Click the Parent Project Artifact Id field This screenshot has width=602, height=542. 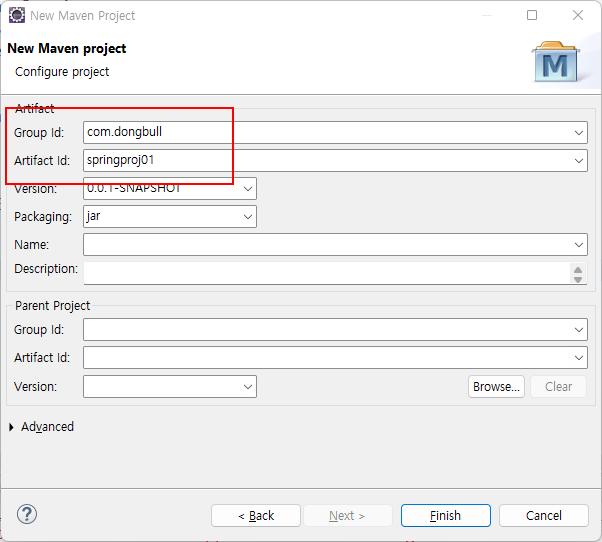[x=335, y=358]
